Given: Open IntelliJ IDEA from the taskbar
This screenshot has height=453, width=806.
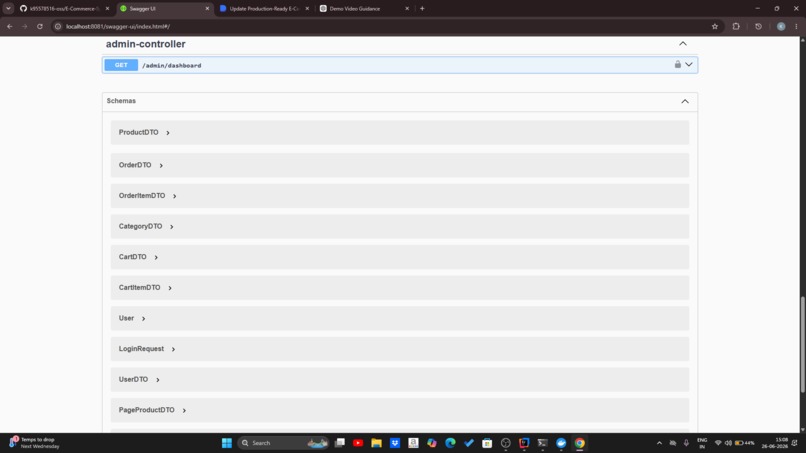Looking at the screenshot, I should pyautogui.click(x=524, y=443).
